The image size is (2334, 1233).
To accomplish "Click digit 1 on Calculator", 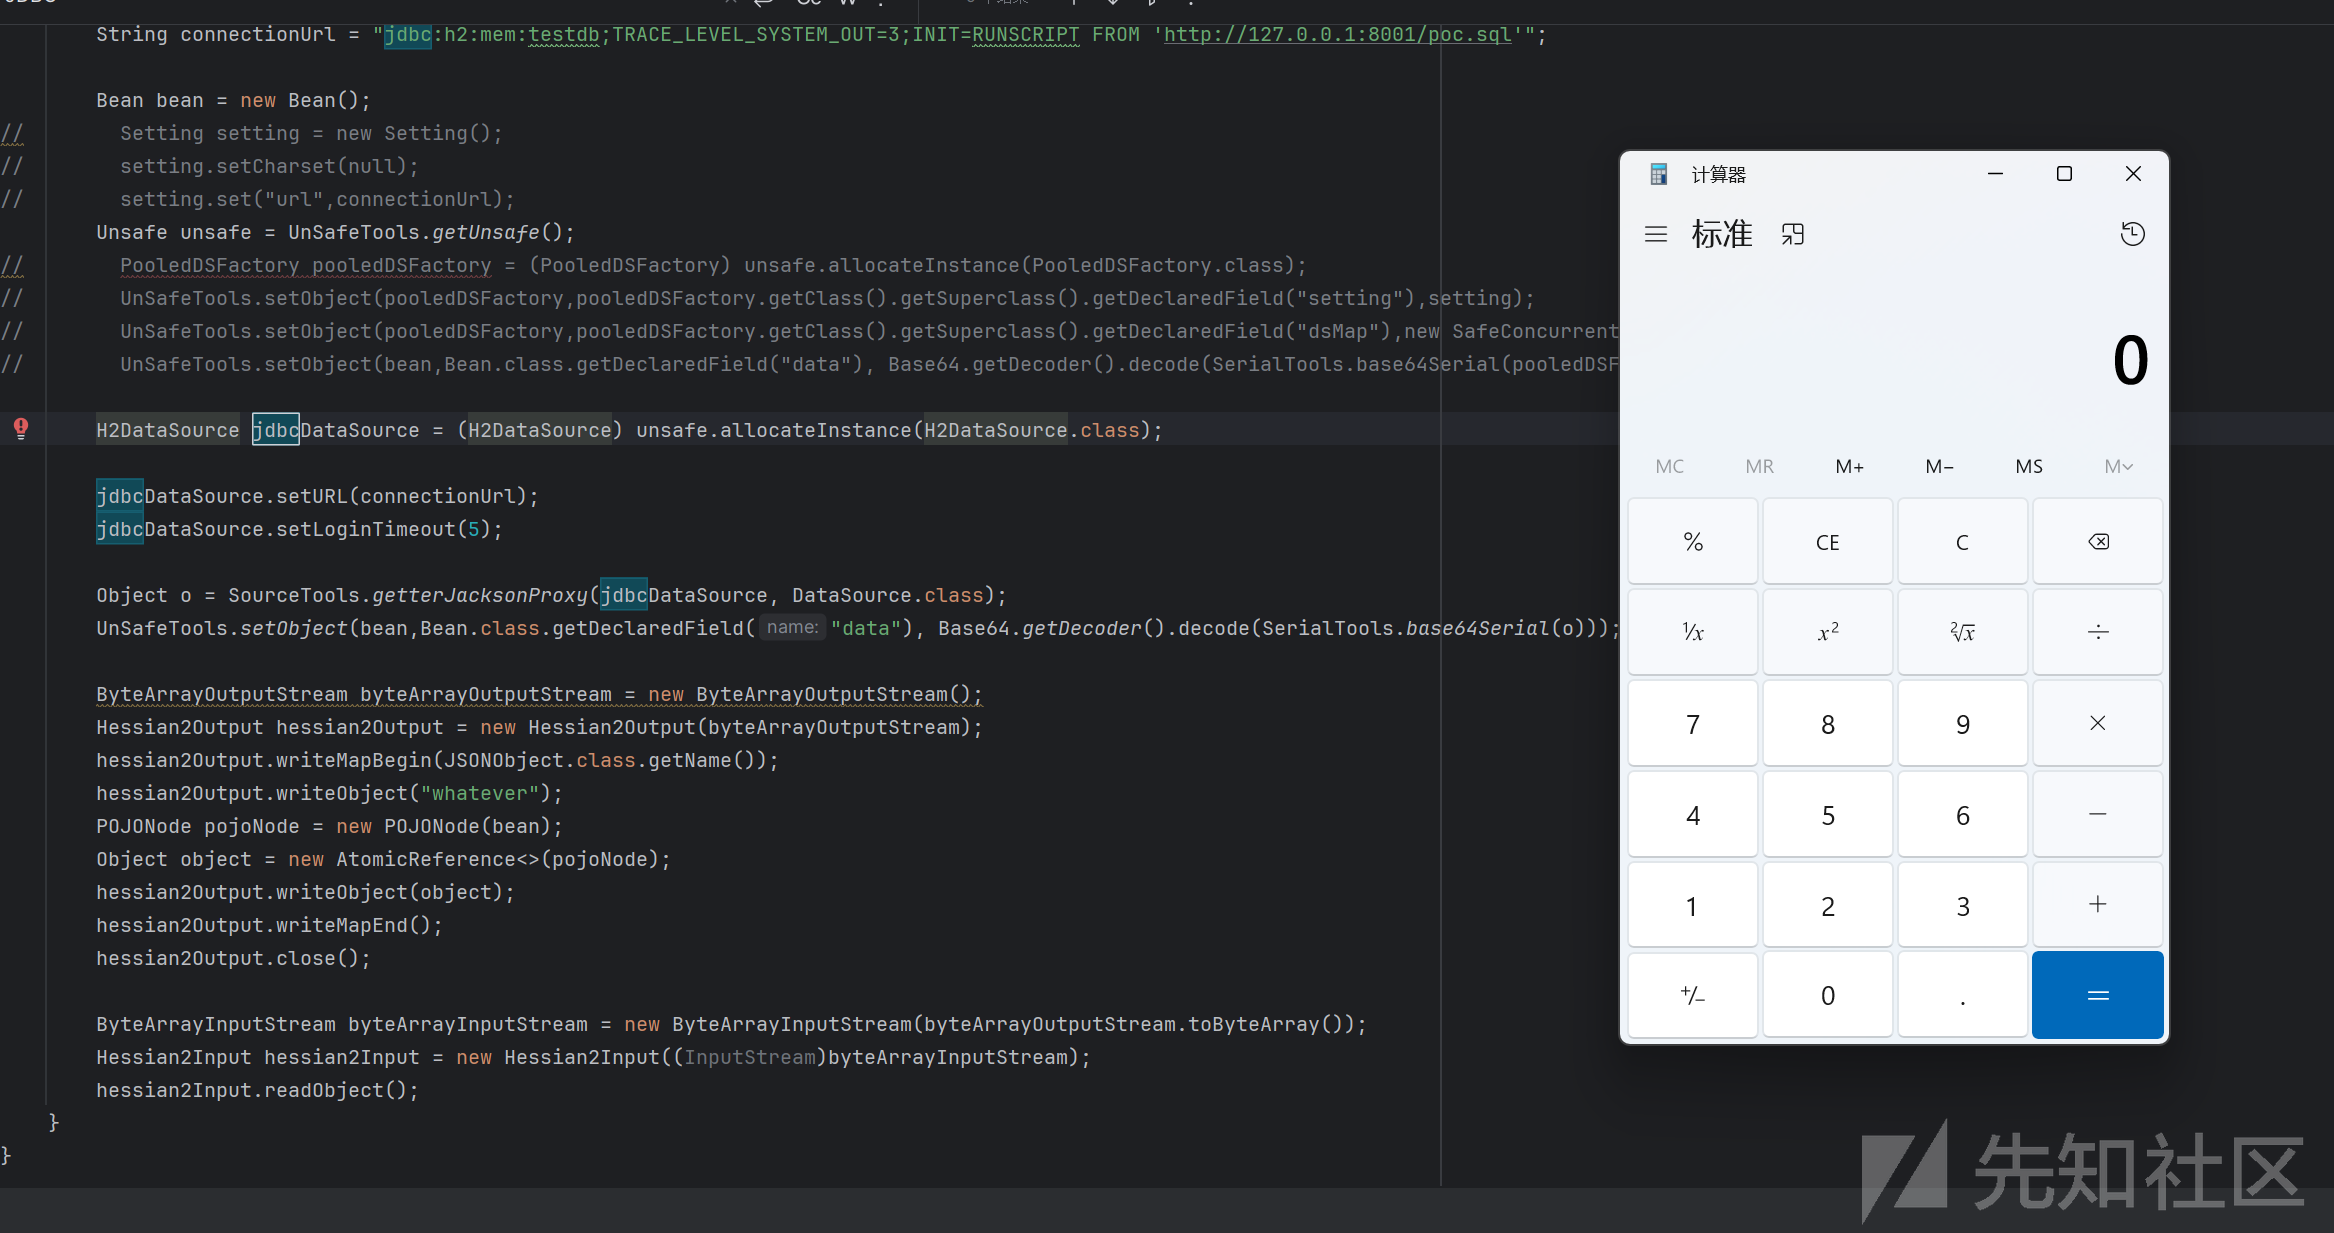I will click(x=1693, y=904).
